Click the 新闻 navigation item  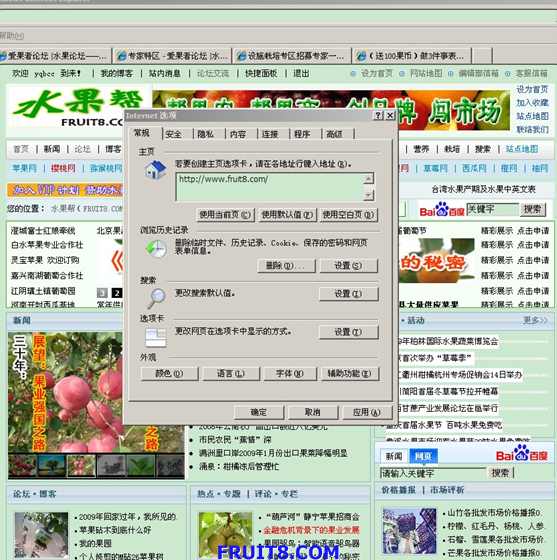point(52,149)
